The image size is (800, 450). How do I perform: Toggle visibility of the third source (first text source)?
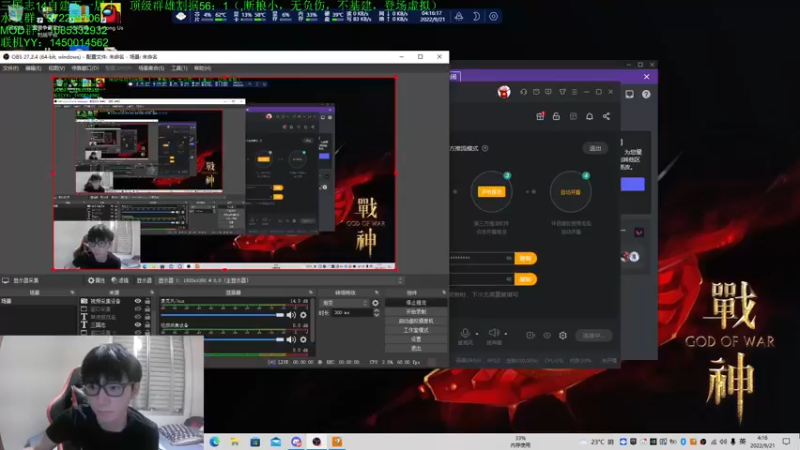pos(138,316)
